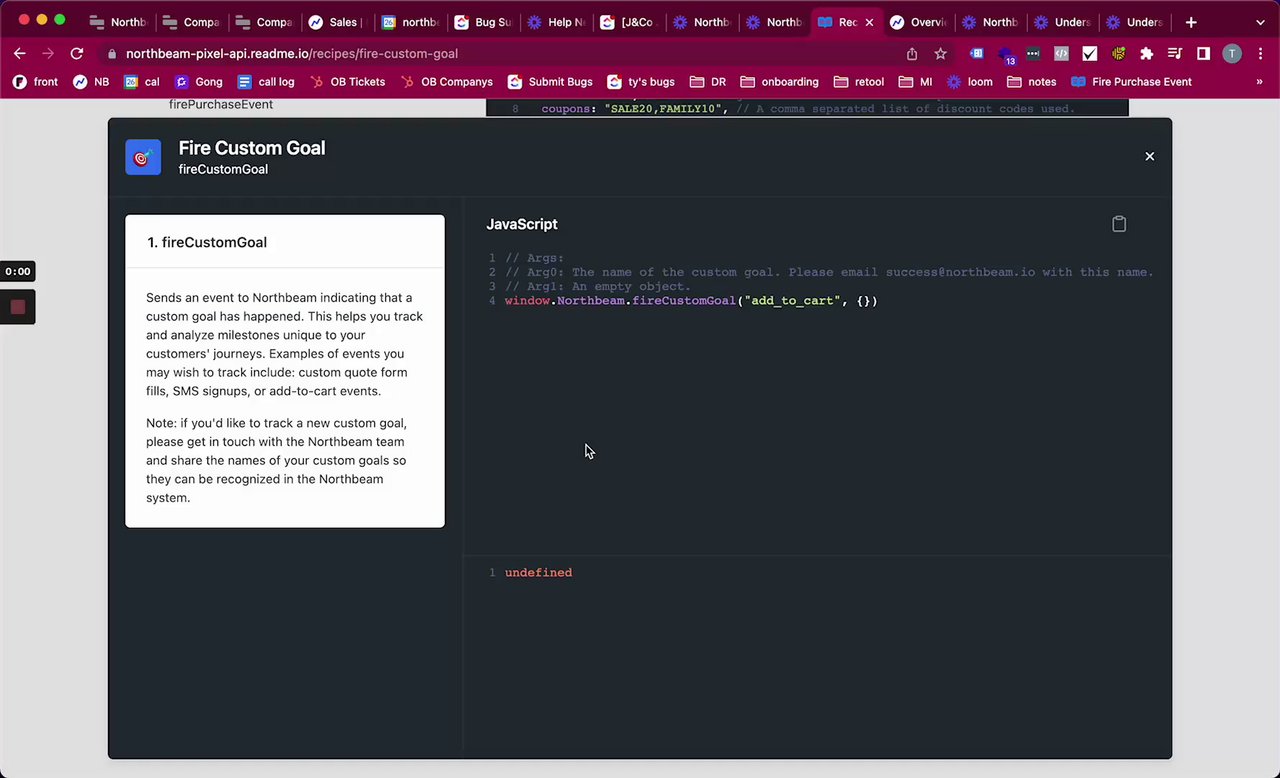Click the JavaScript heading

coord(522,224)
